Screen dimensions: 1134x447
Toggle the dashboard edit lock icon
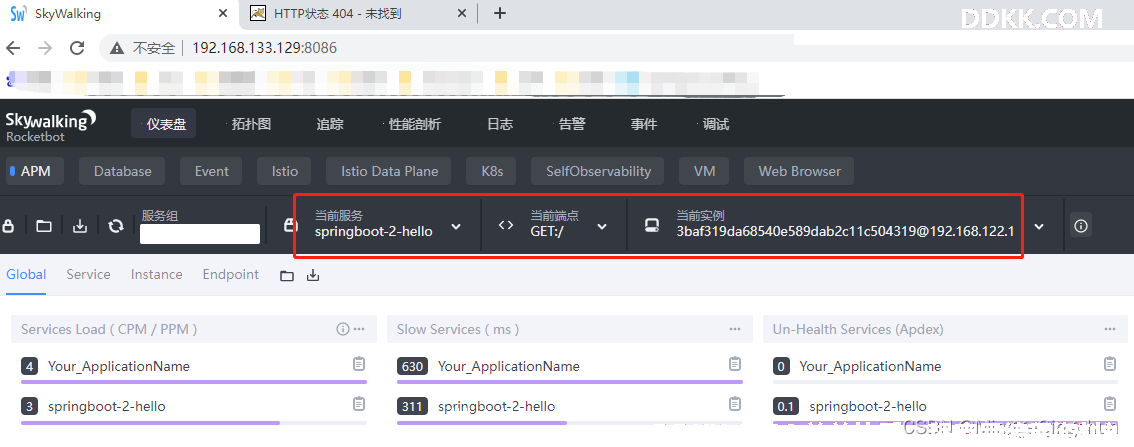click(9, 226)
